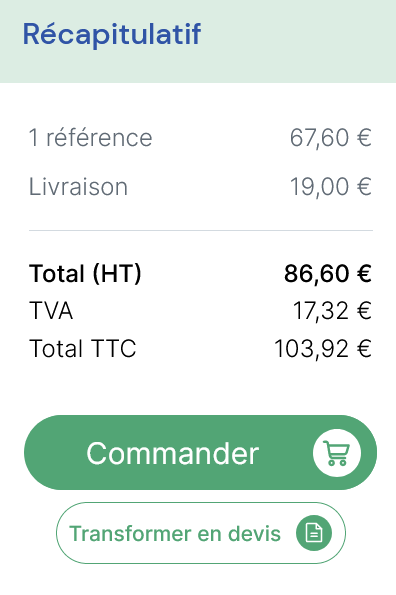Click the 17,32 € TVA amount
The width and height of the screenshot is (396, 595).
tap(332, 311)
